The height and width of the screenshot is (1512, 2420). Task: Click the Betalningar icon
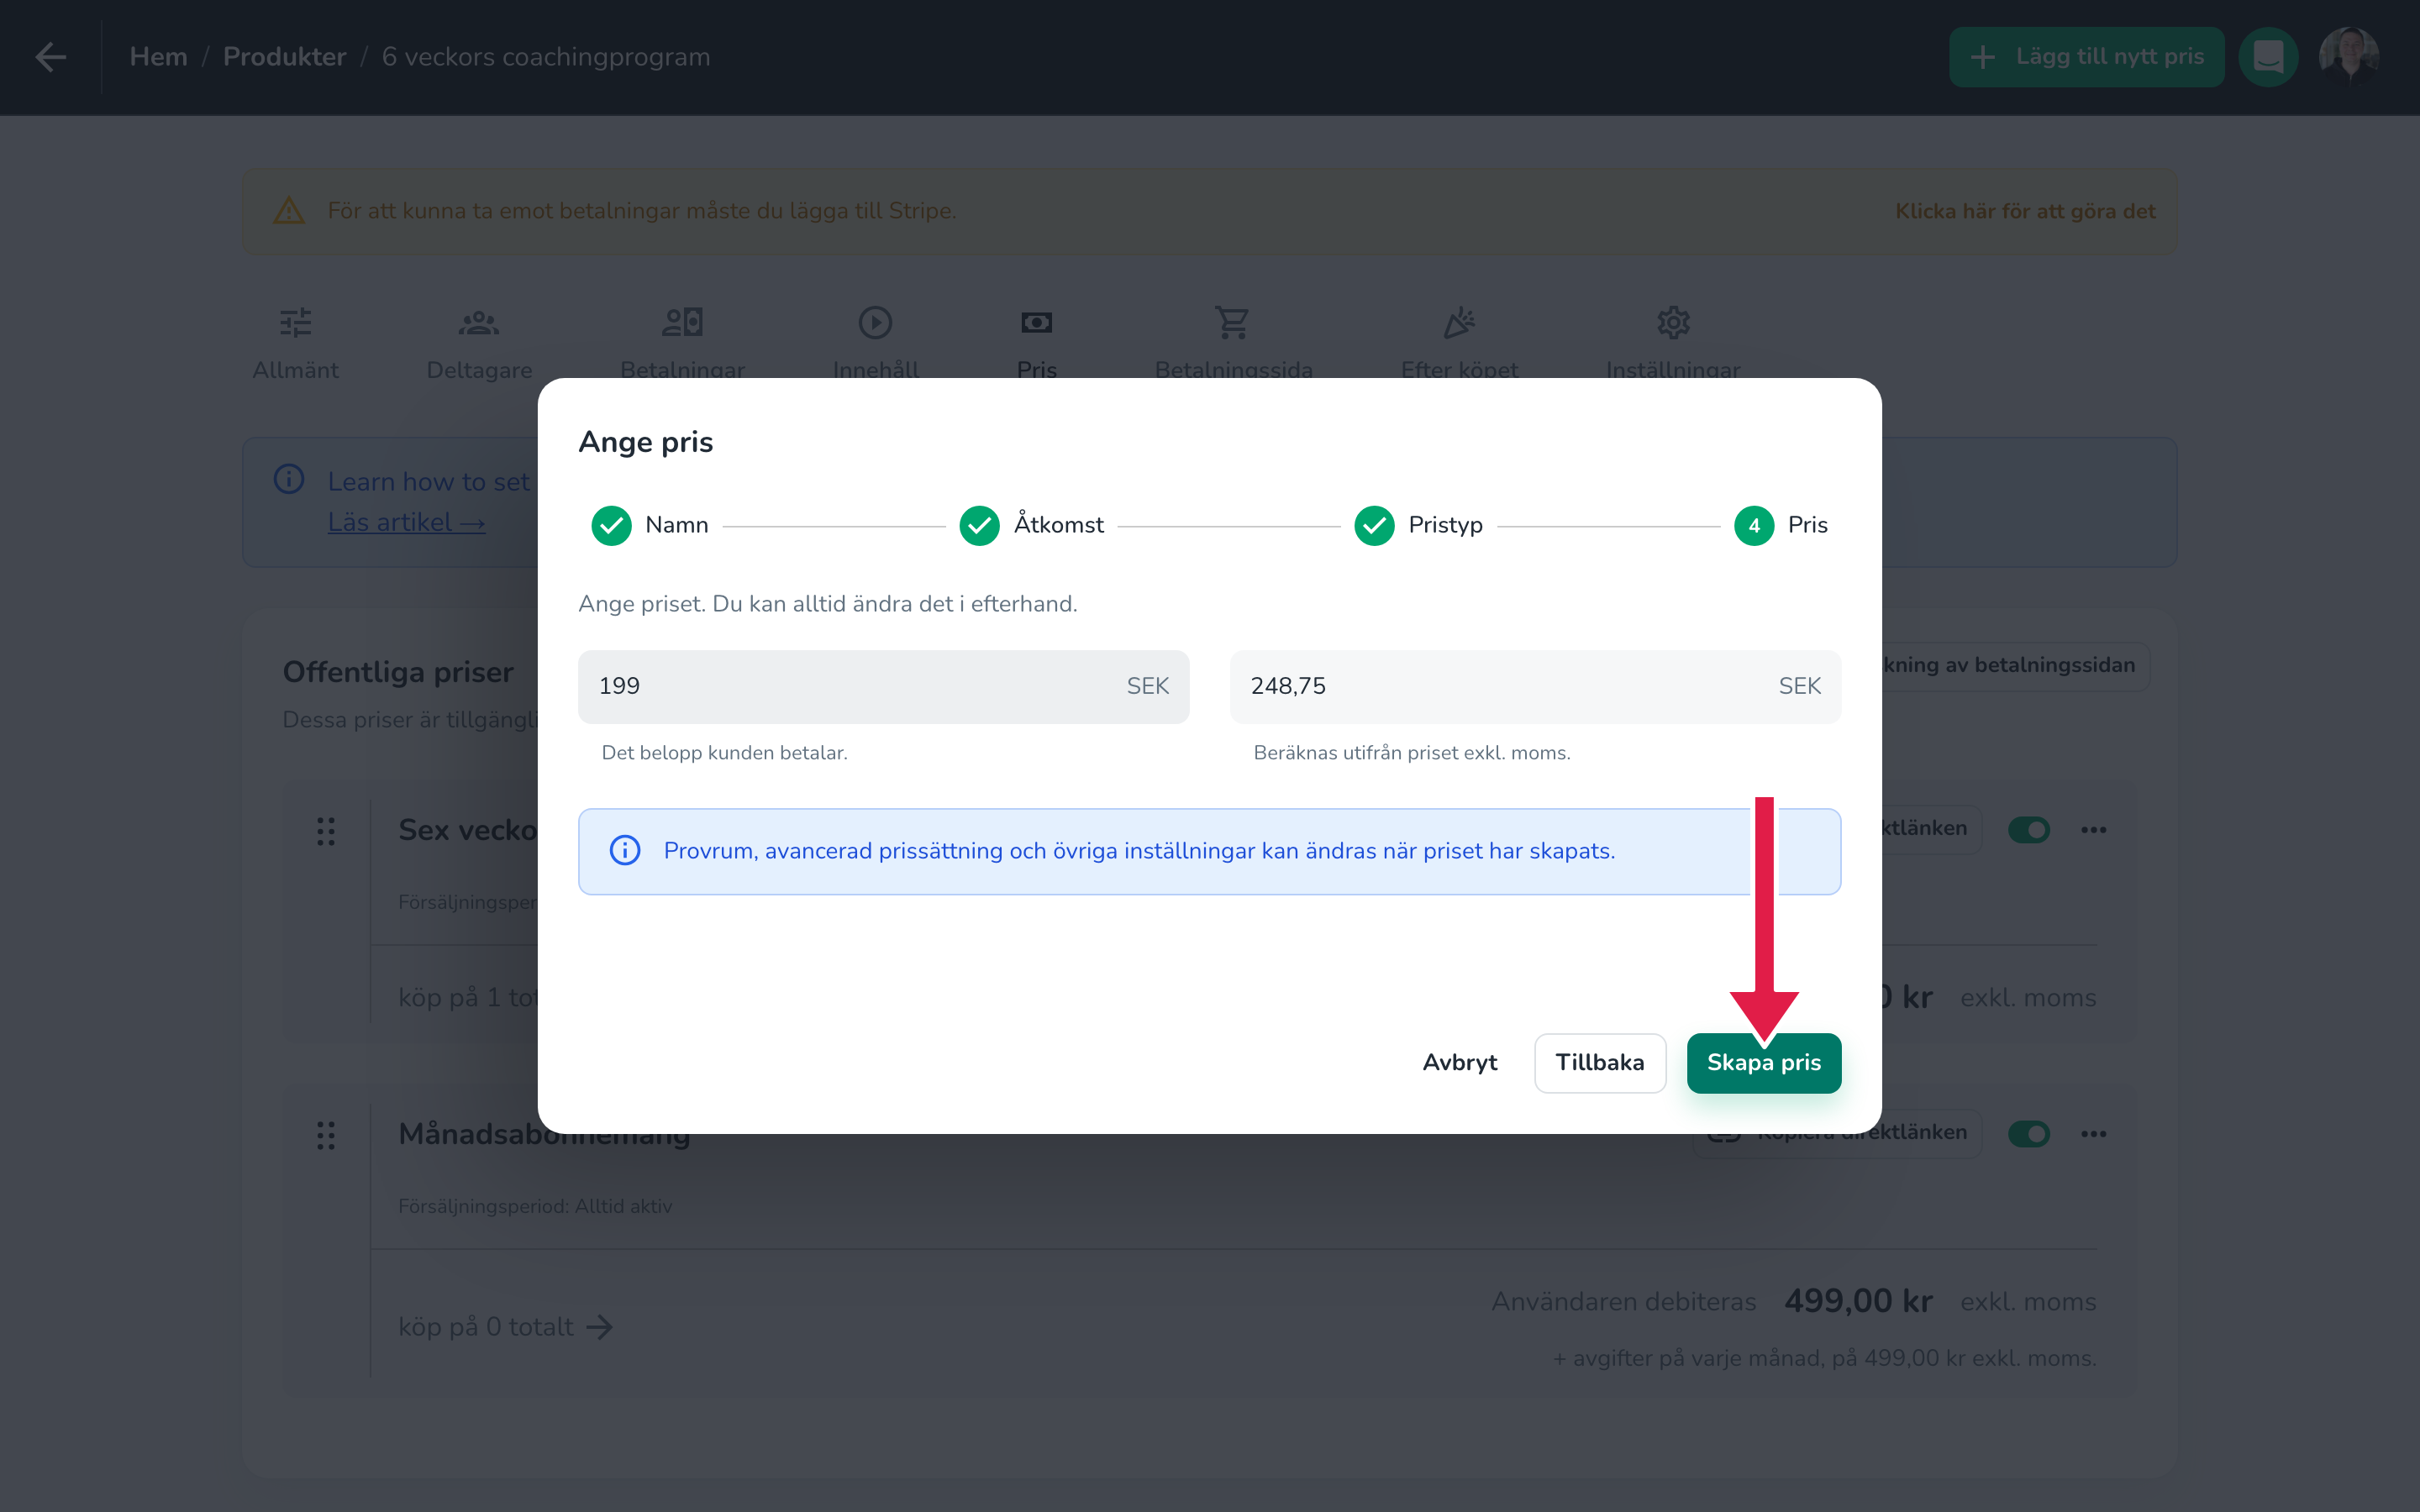click(683, 322)
